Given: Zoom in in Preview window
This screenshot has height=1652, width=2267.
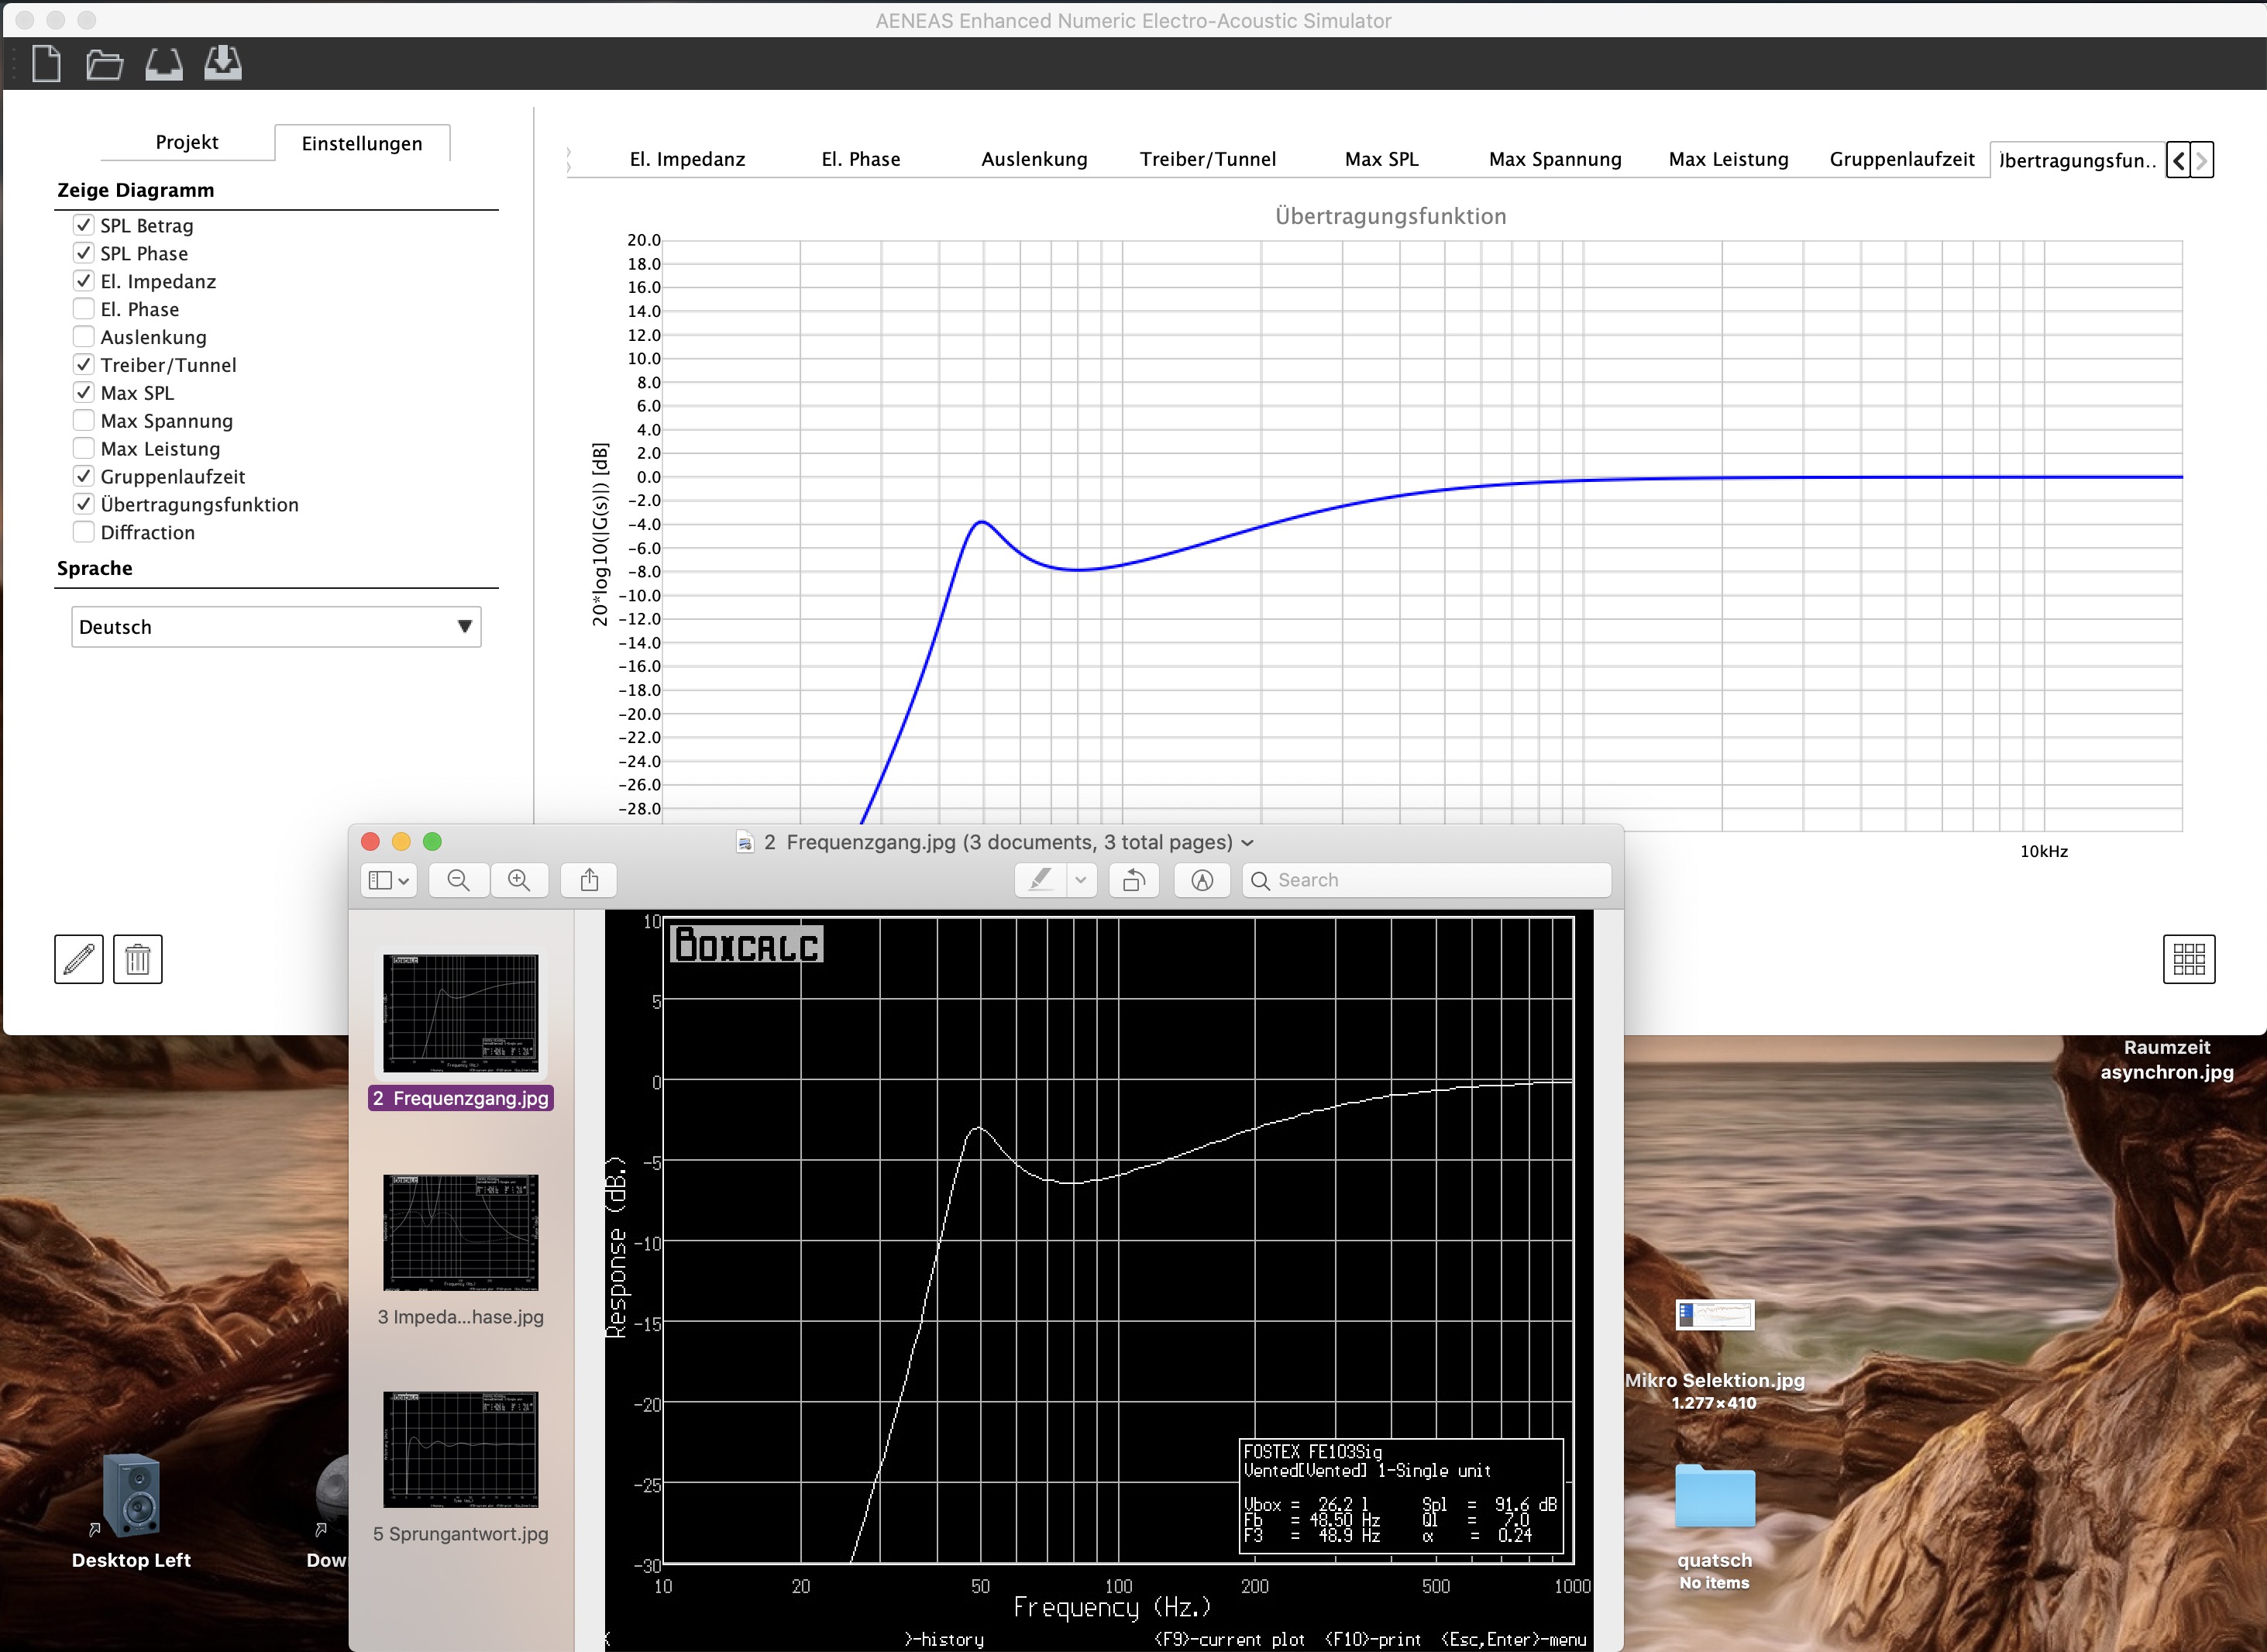Looking at the screenshot, I should 518,880.
